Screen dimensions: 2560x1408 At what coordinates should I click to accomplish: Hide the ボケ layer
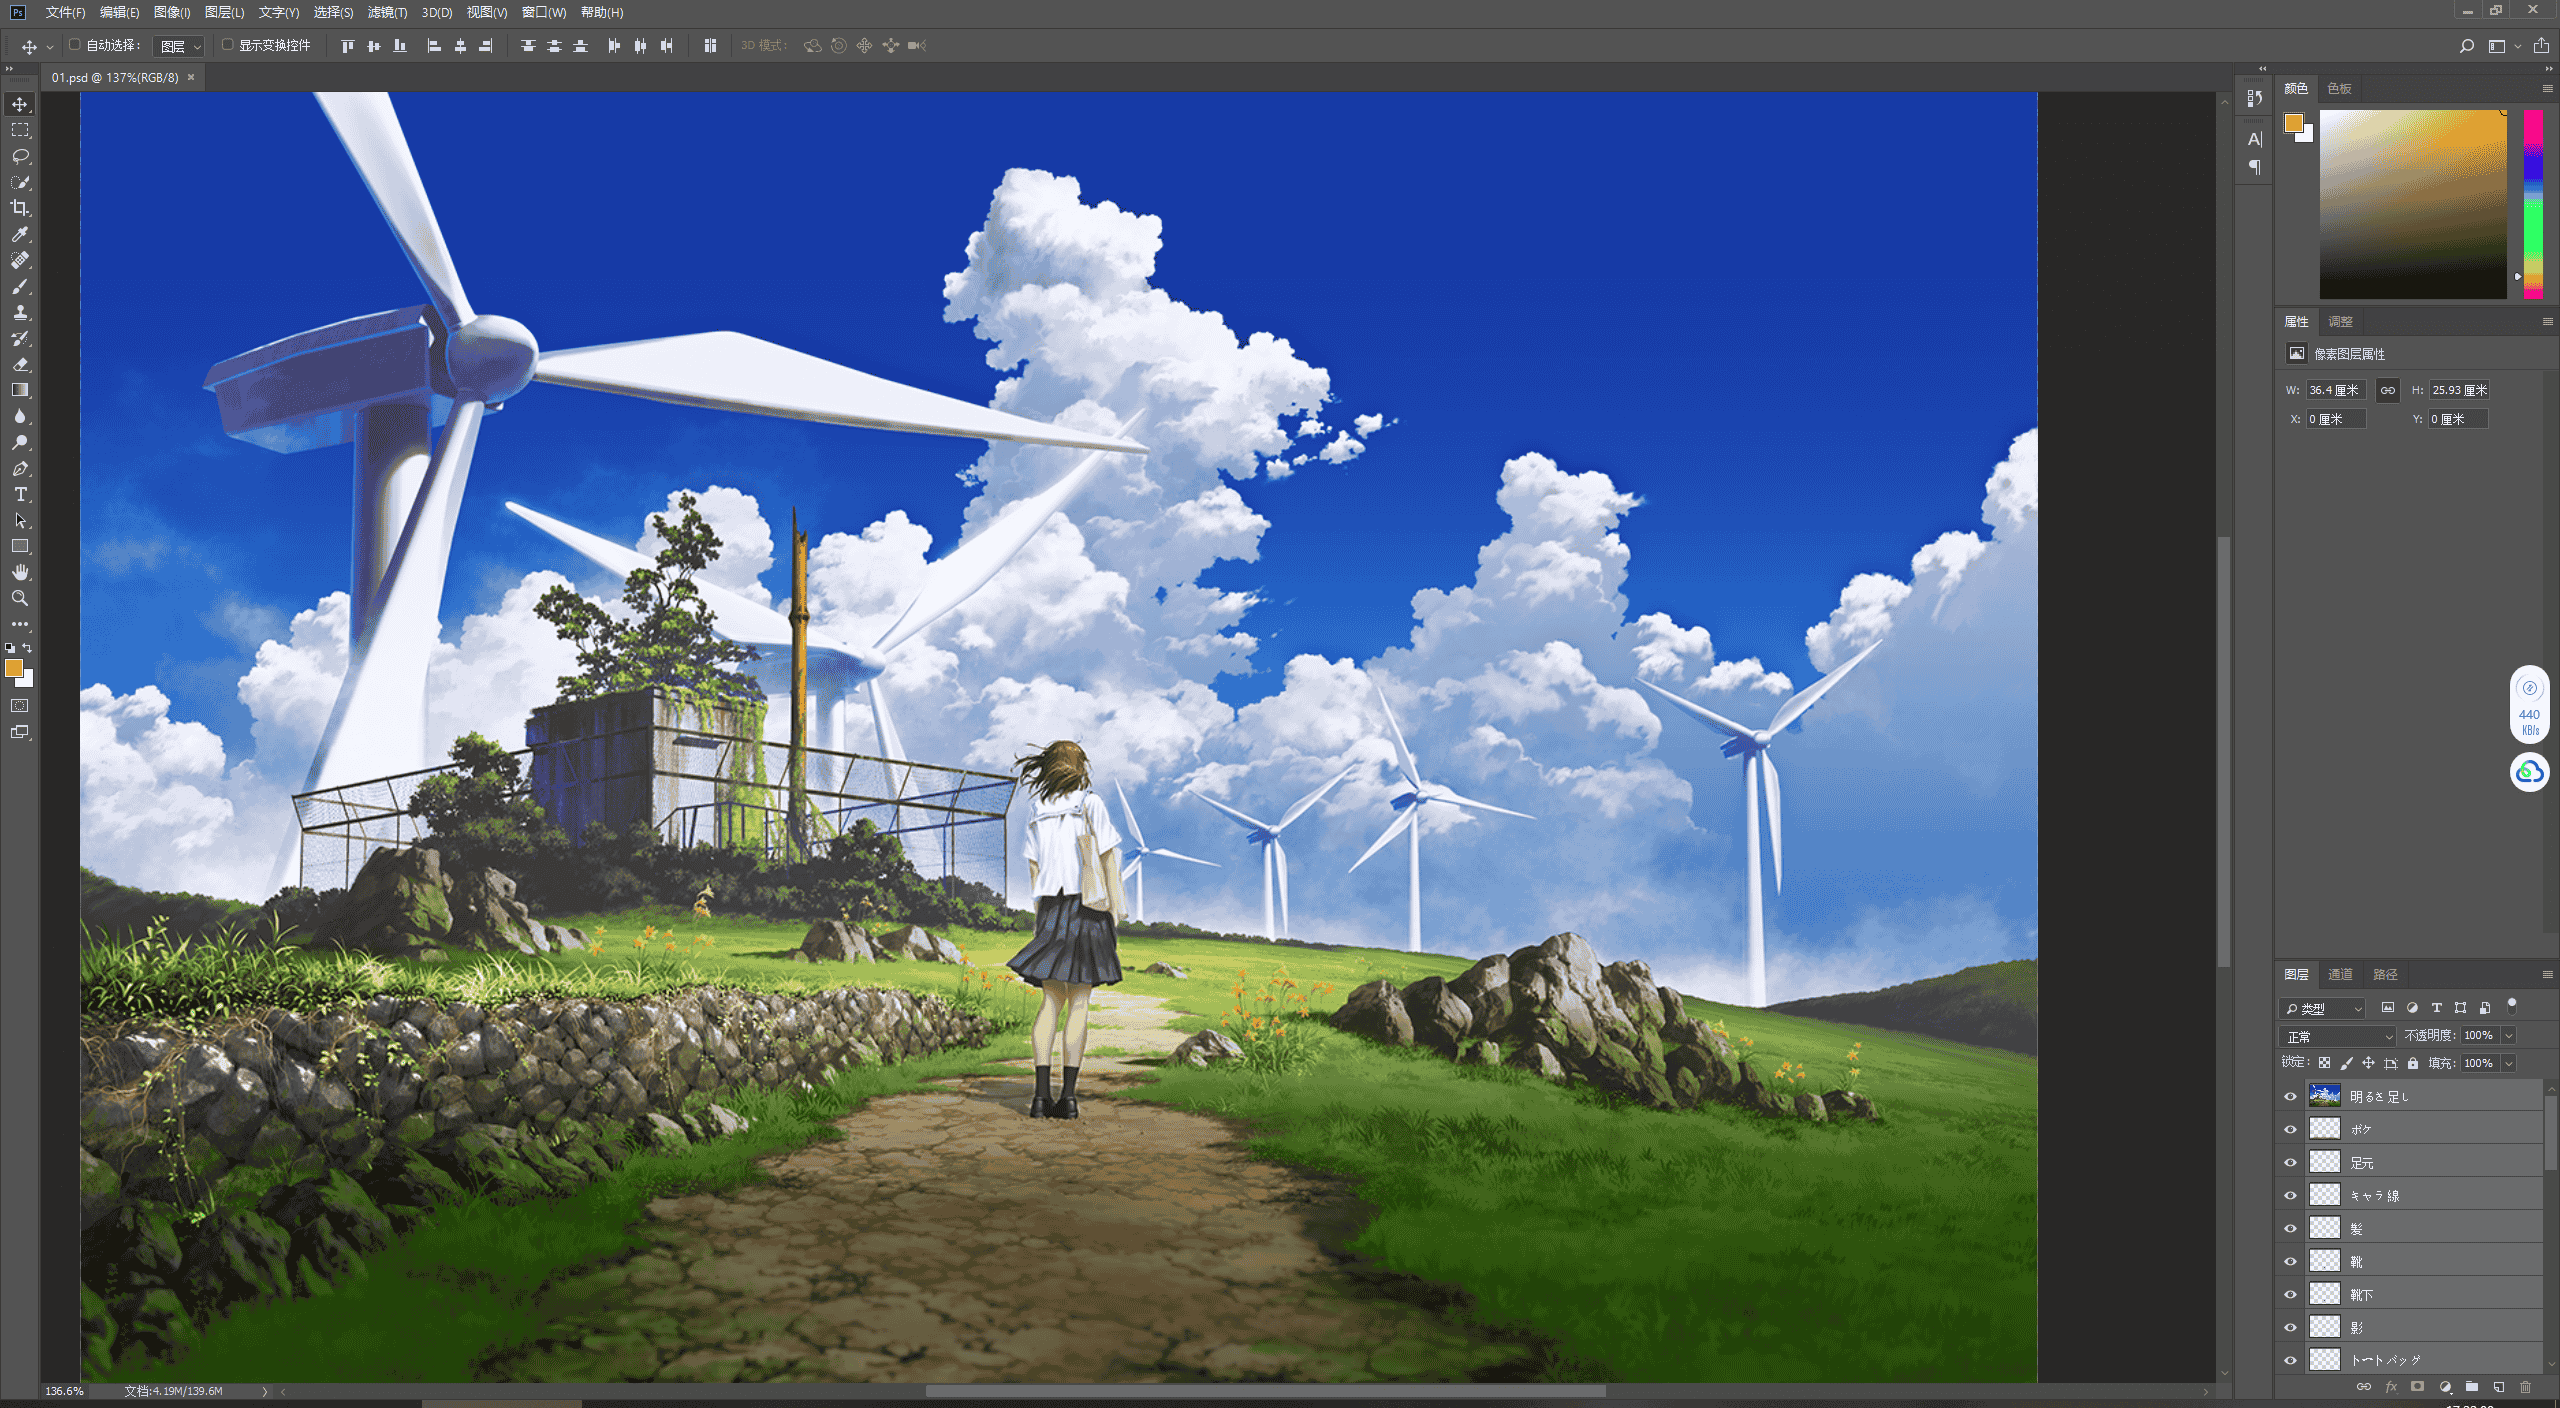click(2290, 1129)
